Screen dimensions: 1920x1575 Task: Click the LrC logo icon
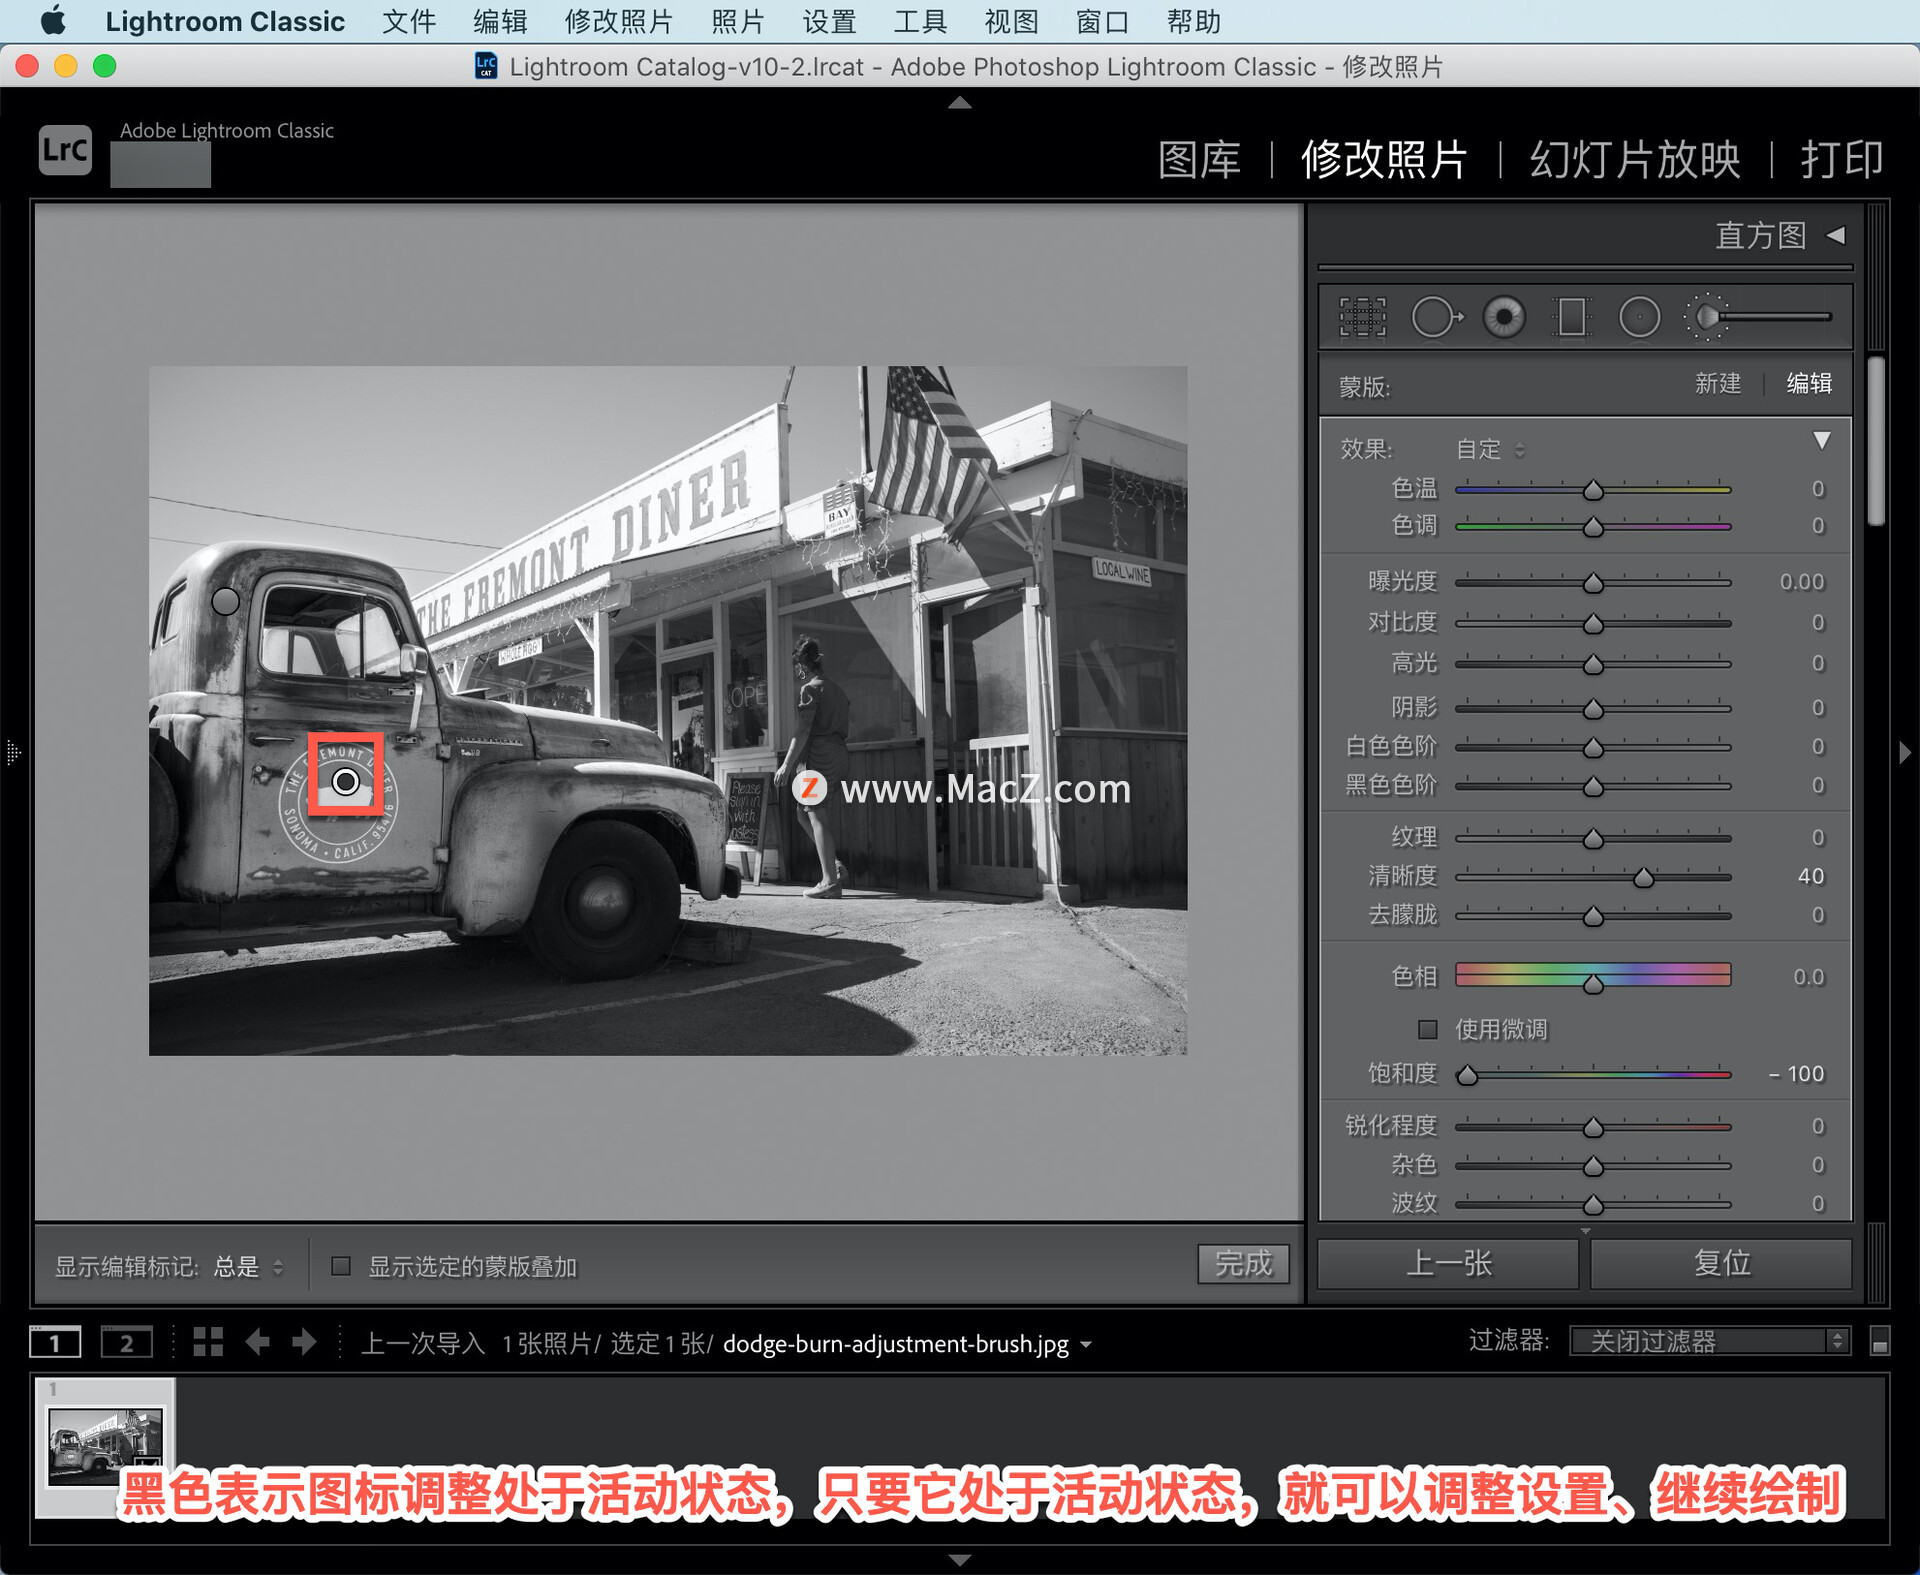65,150
